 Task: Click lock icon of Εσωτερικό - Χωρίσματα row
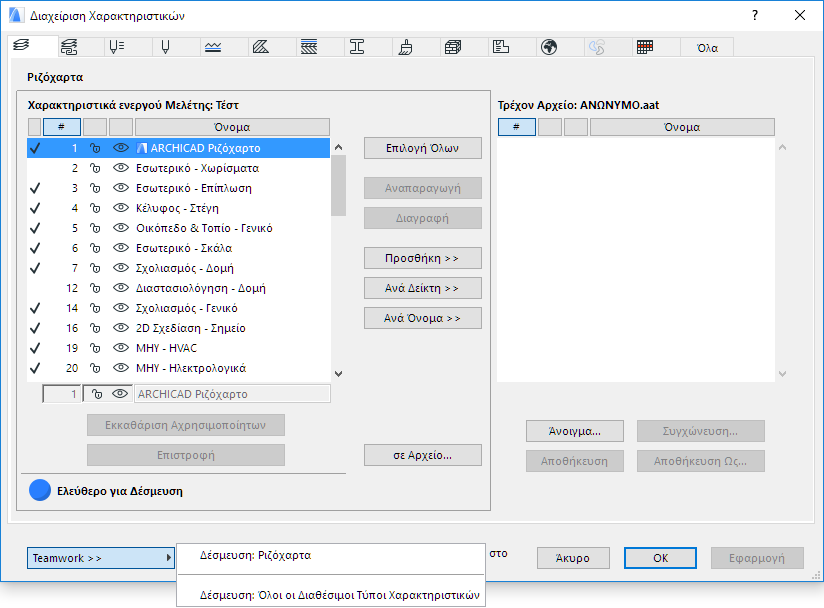point(95,168)
